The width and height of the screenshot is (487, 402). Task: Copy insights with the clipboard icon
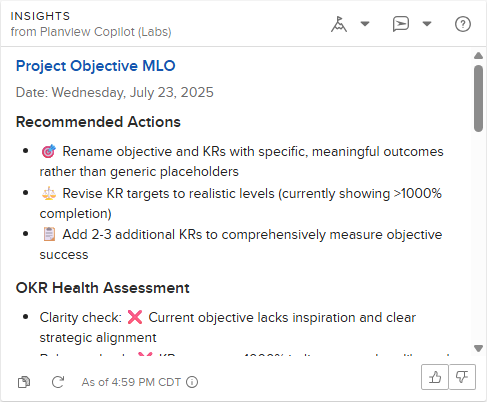click(24, 382)
